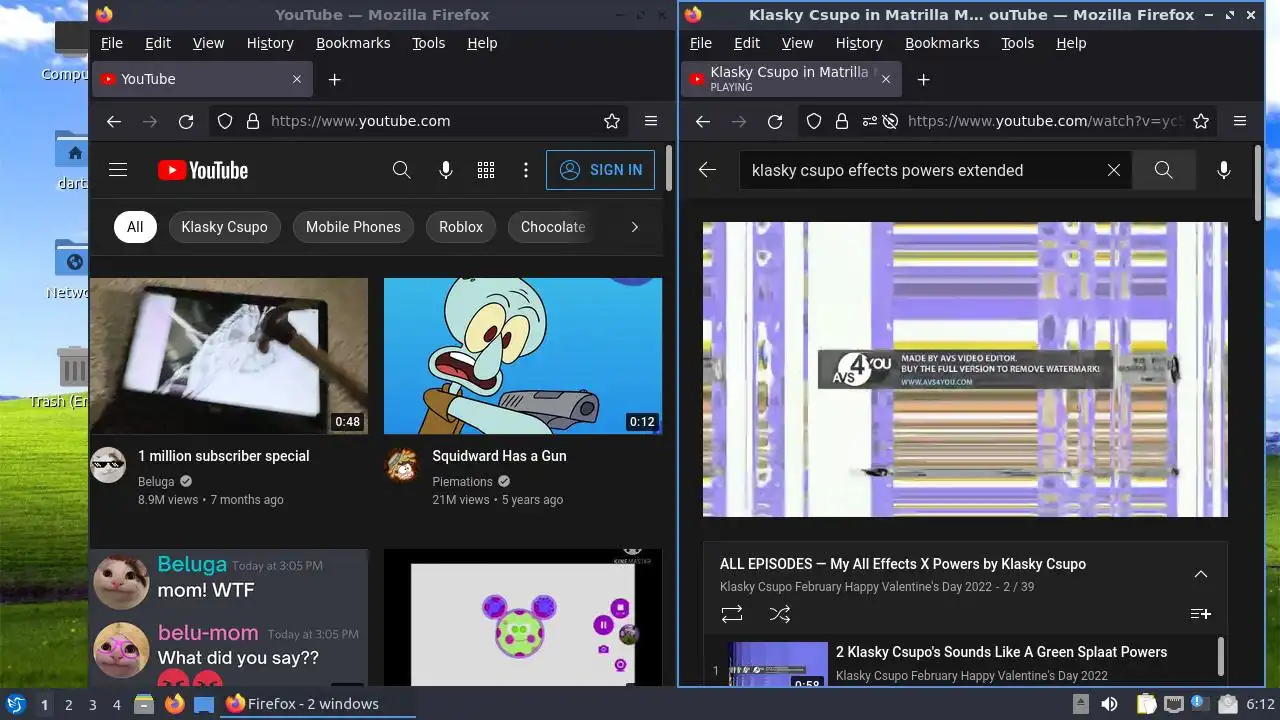Clear the search text with the X icon

tap(1113, 170)
